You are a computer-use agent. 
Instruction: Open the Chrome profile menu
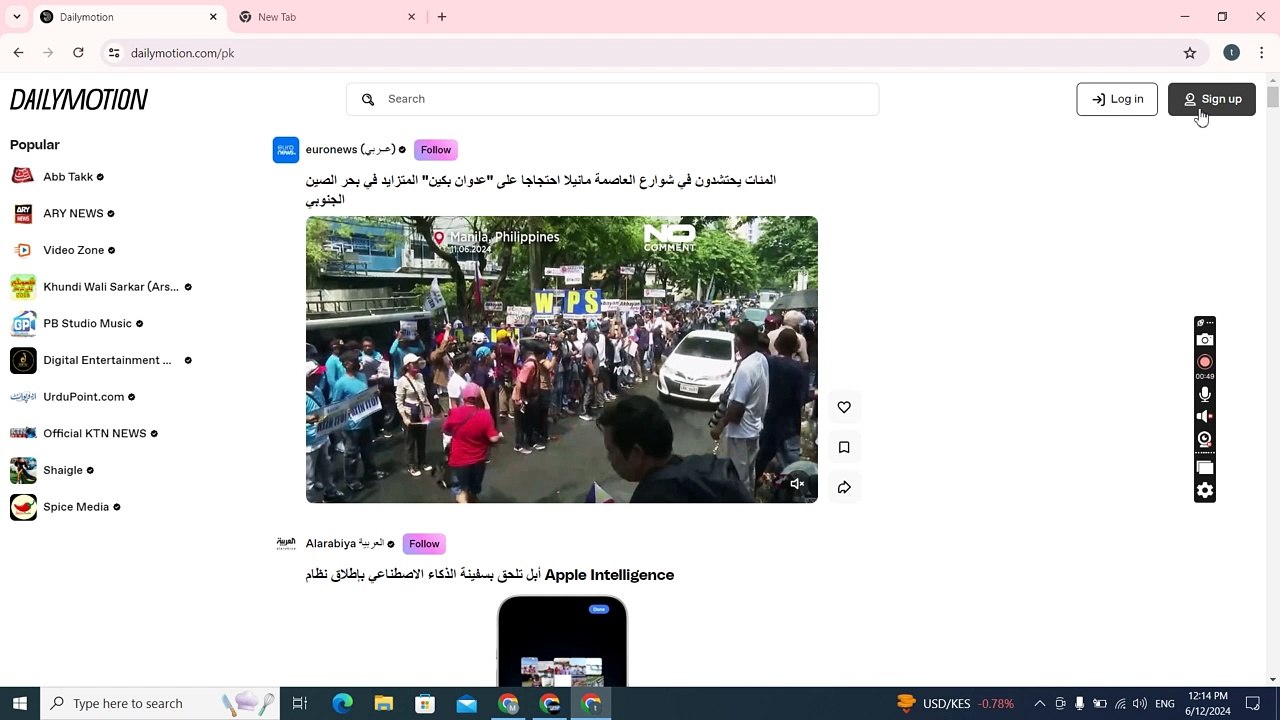pyautogui.click(x=1231, y=53)
